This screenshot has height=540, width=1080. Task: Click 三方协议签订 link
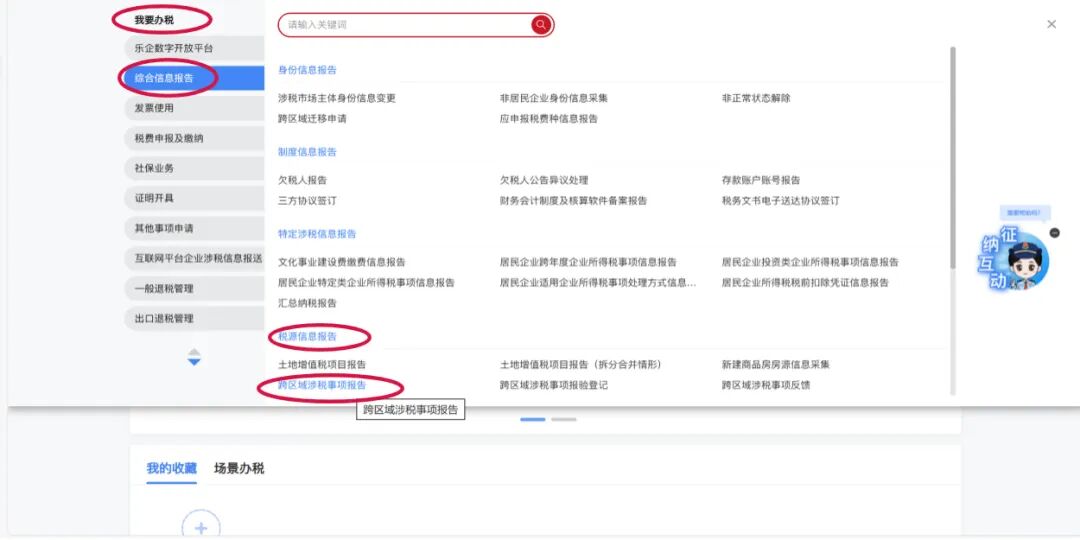coord(307,201)
